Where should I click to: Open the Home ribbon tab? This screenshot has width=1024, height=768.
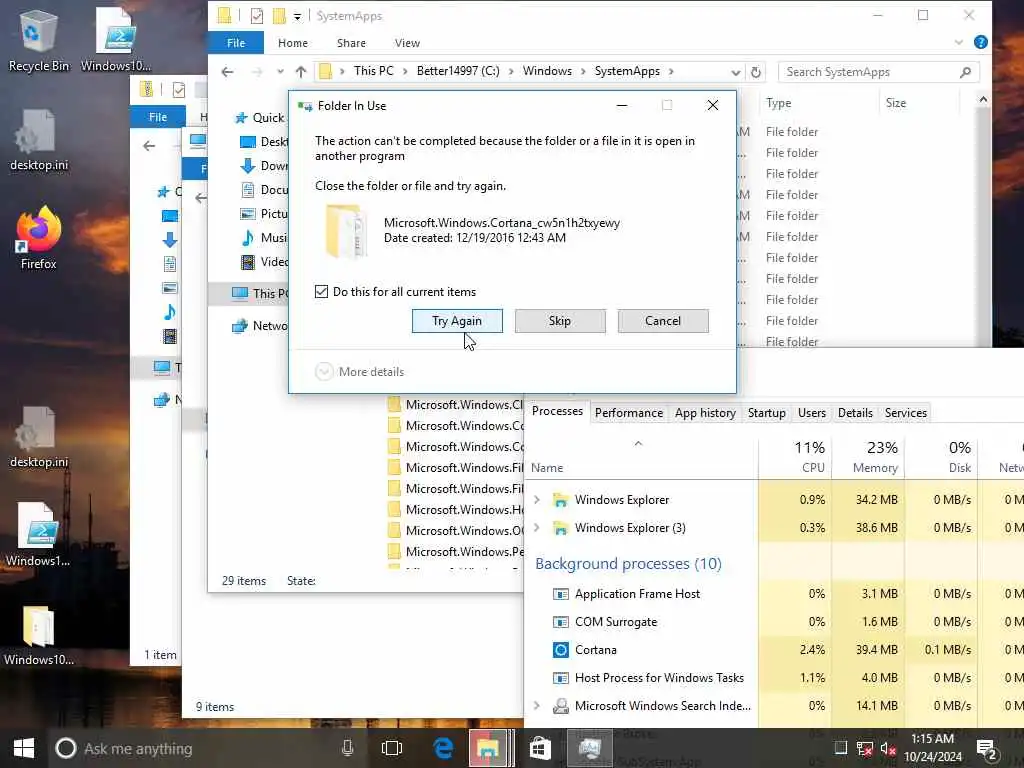pos(293,43)
